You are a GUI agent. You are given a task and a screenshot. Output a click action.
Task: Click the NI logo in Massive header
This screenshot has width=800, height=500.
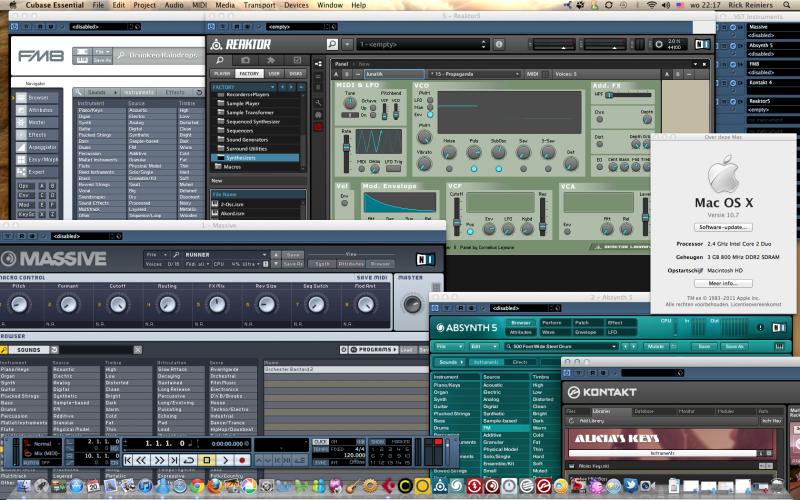pos(426,259)
